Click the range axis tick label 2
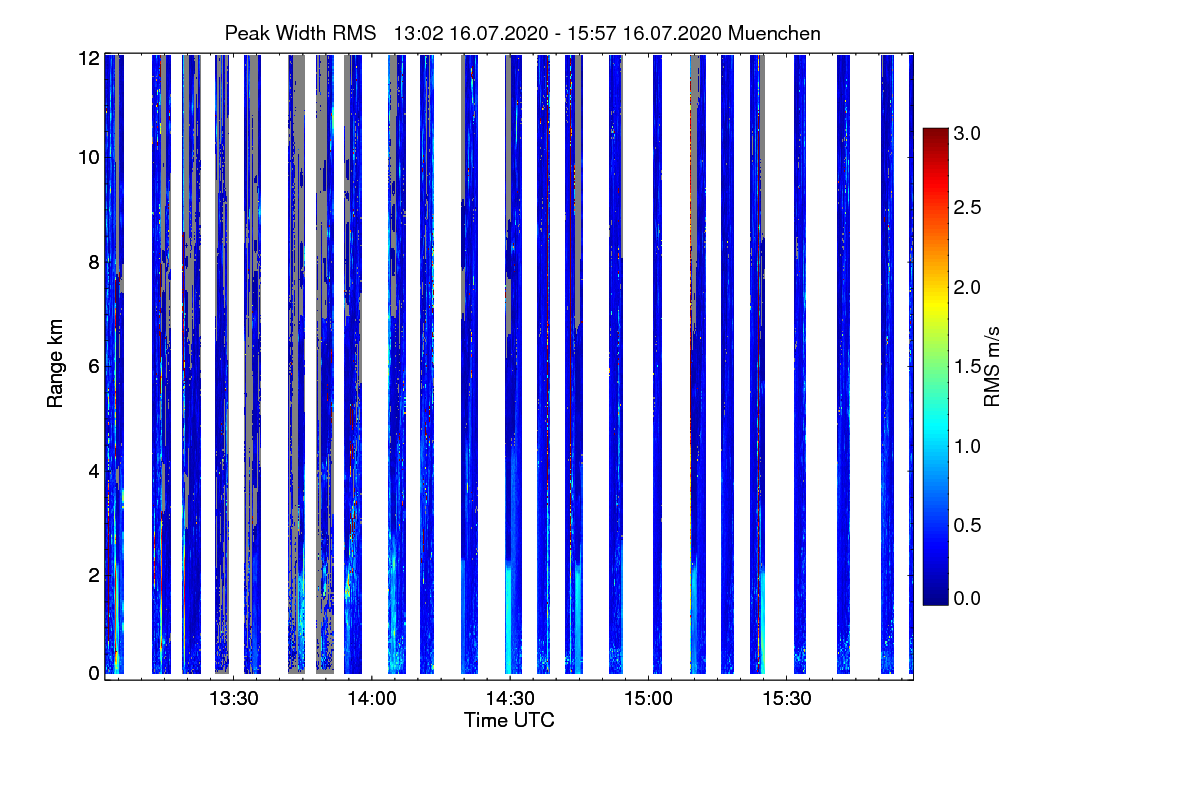This screenshot has width=1200, height=800. pyautogui.click(x=94, y=574)
